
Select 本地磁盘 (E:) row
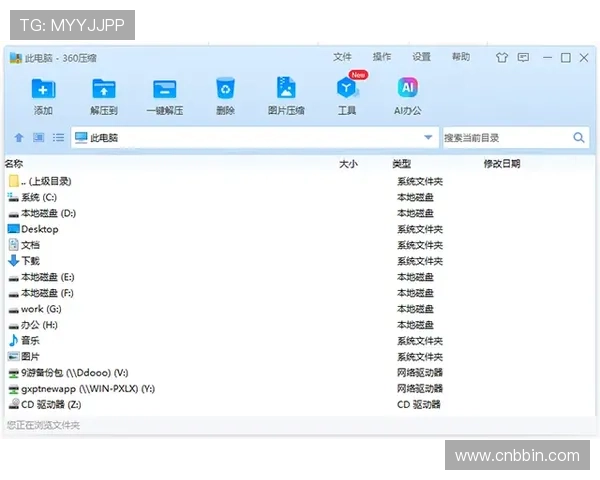[300, 277]
